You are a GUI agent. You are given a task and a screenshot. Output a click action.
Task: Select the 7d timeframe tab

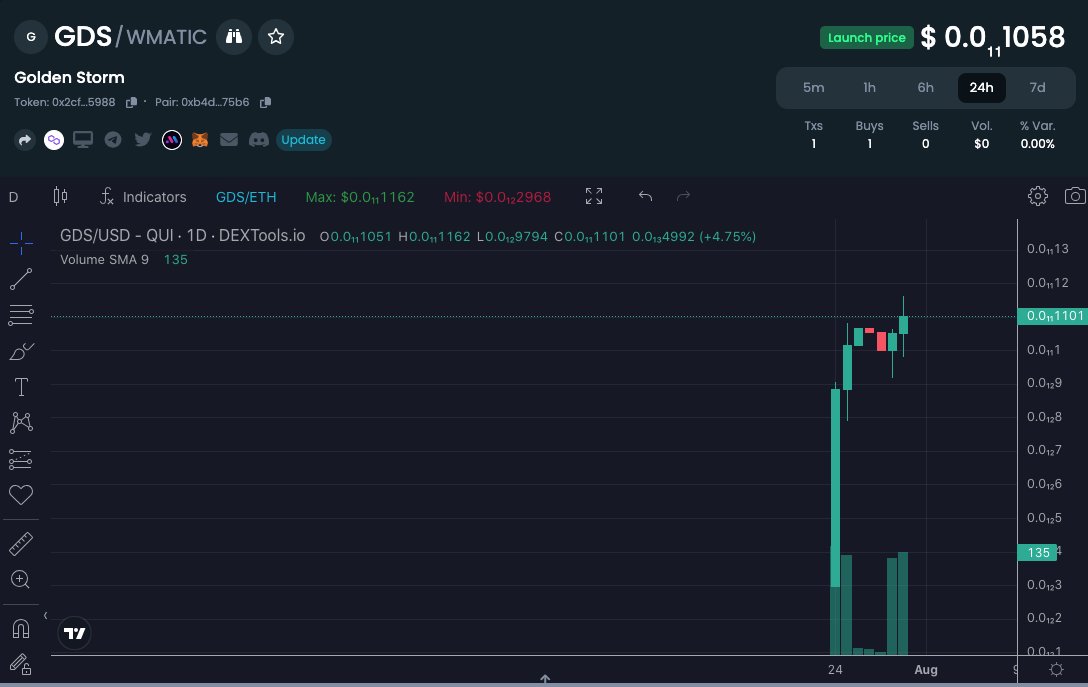point(1037,87)
